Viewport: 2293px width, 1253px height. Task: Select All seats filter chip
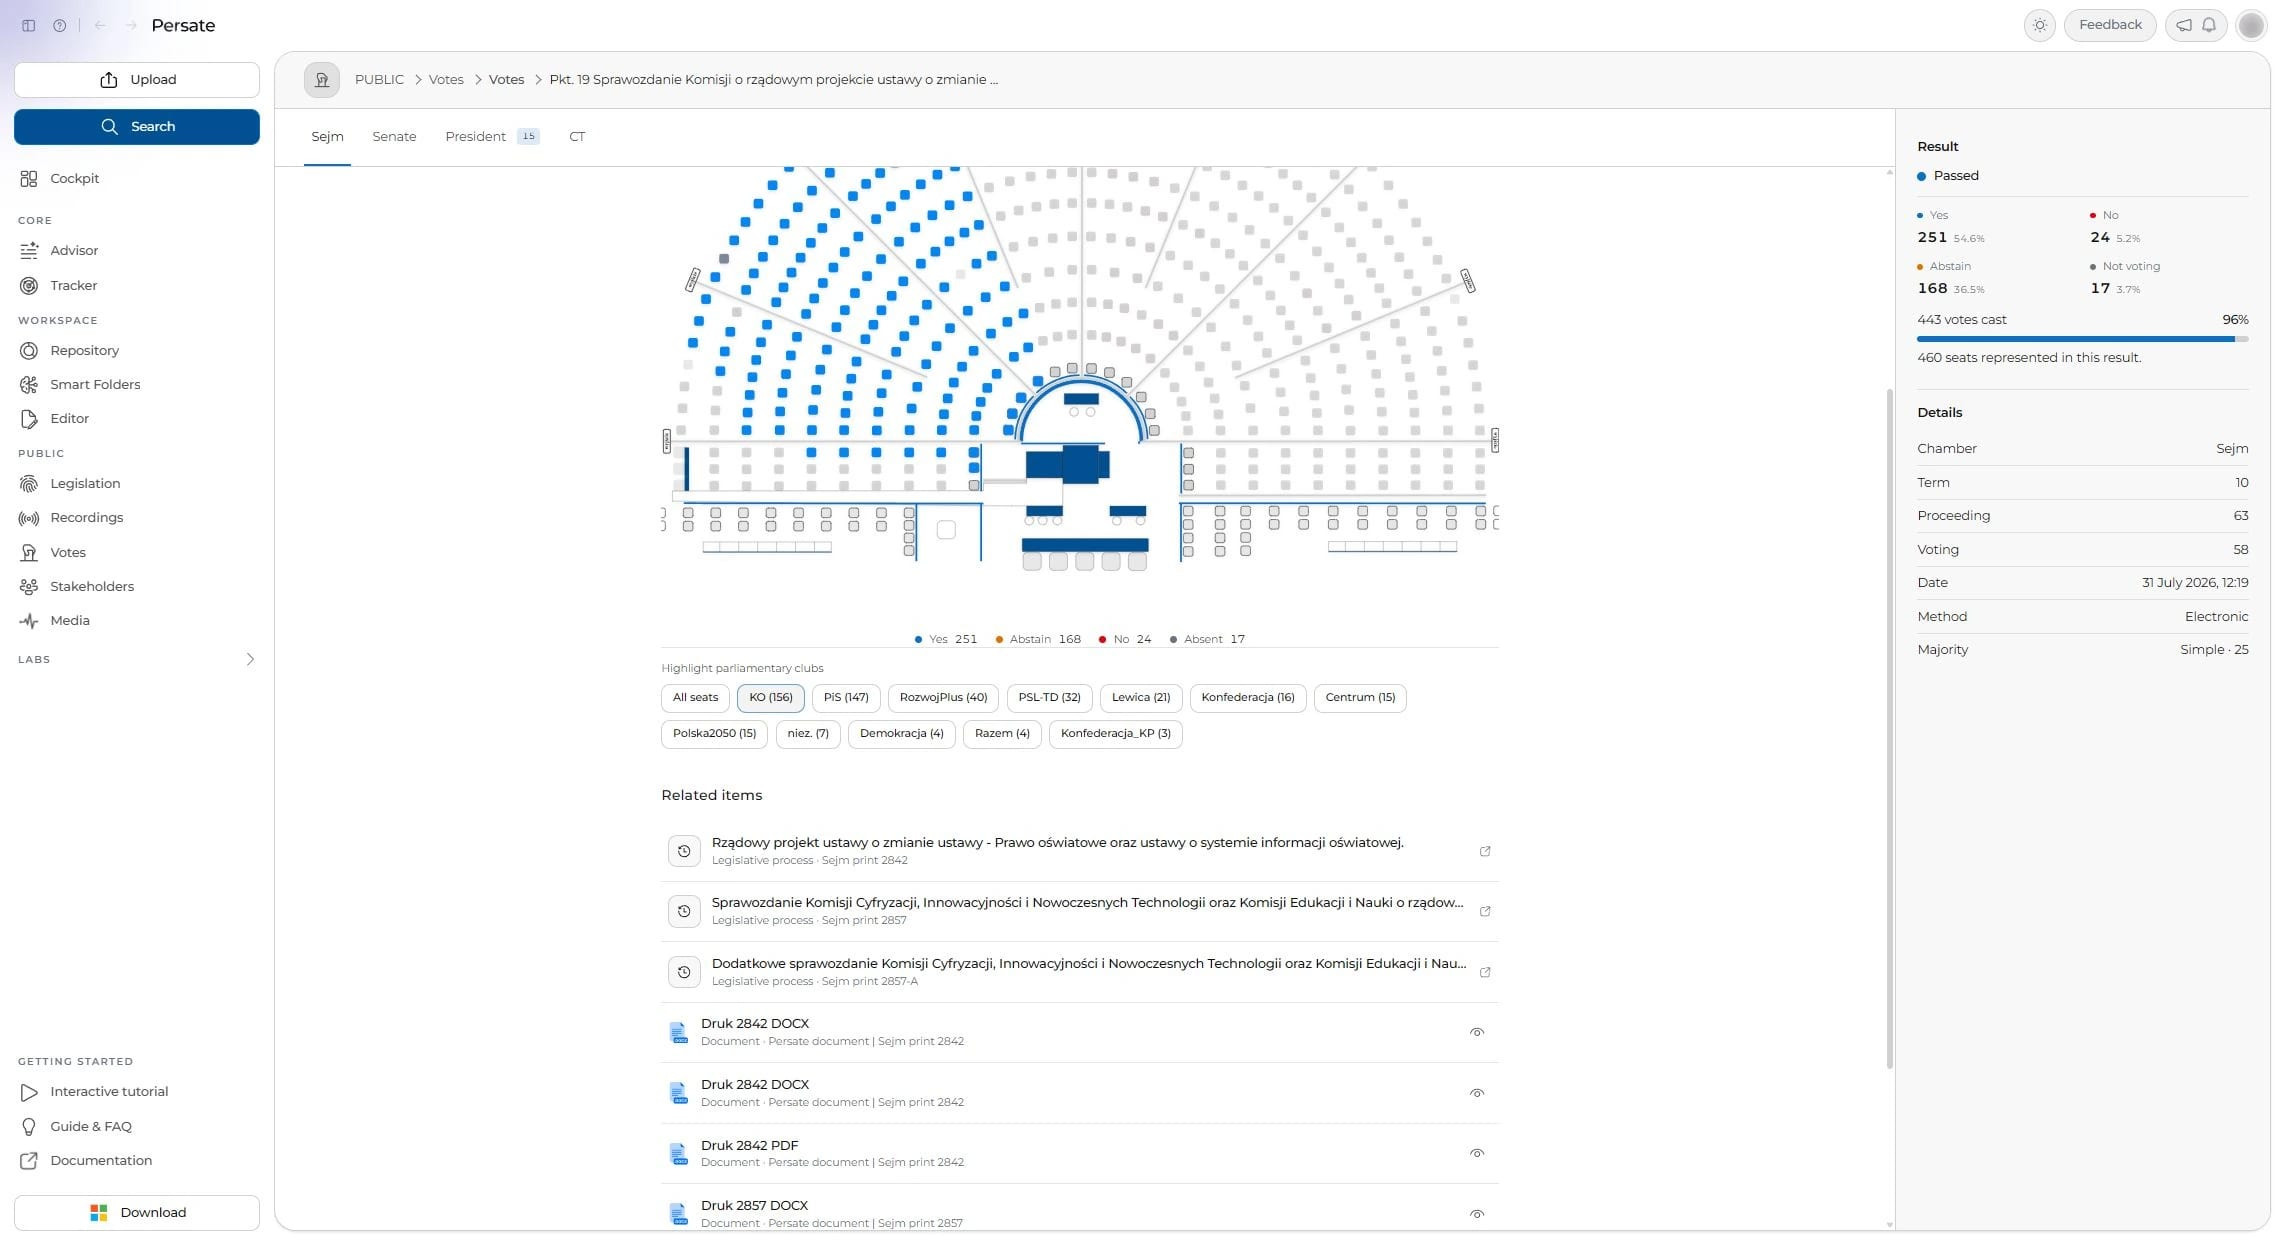pyautogui.click(x=695, y=698)
